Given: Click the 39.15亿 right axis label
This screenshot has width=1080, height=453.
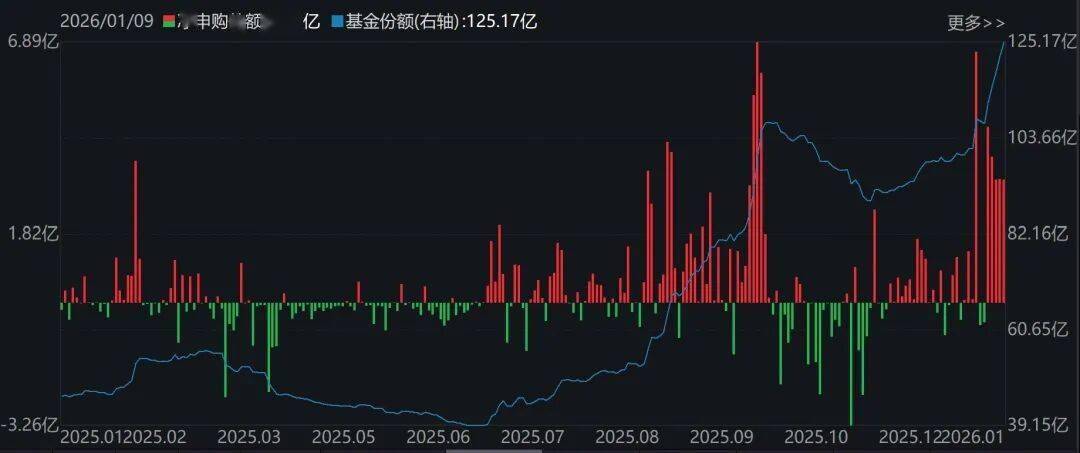Looking at the screenshot, I should (1042, 425).
